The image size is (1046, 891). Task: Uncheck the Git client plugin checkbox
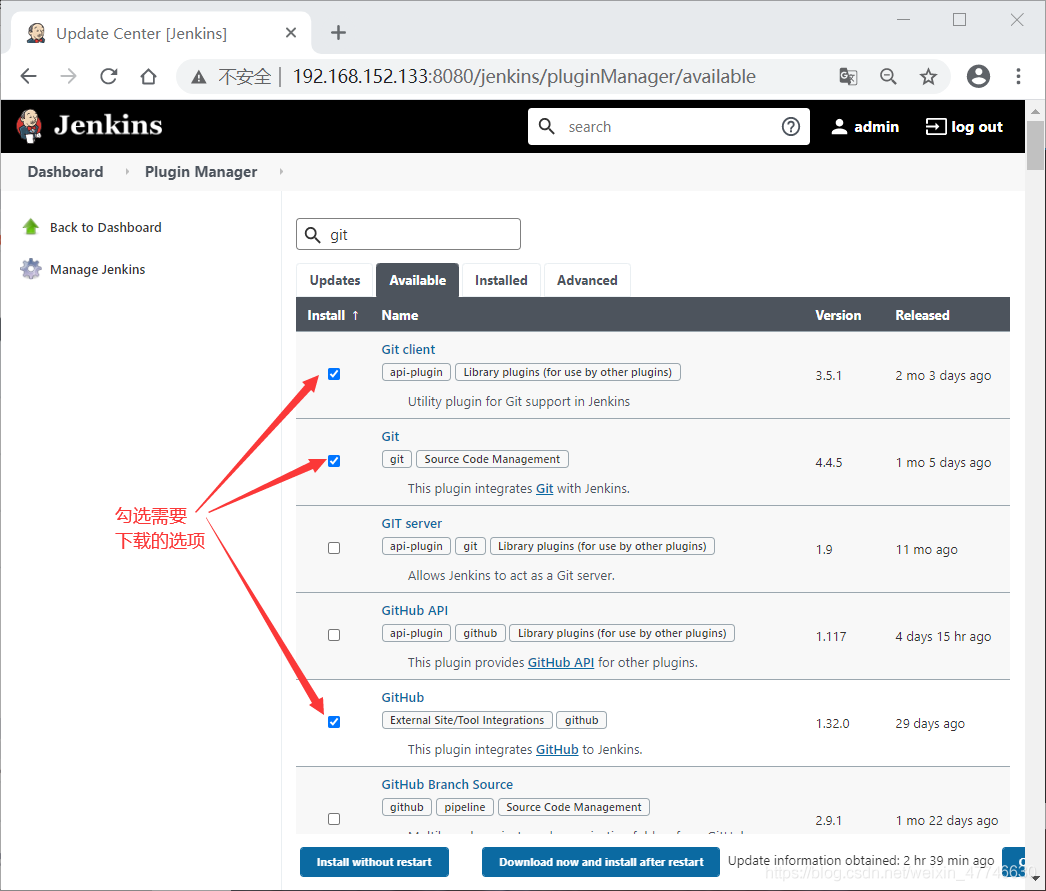[334, 374]
